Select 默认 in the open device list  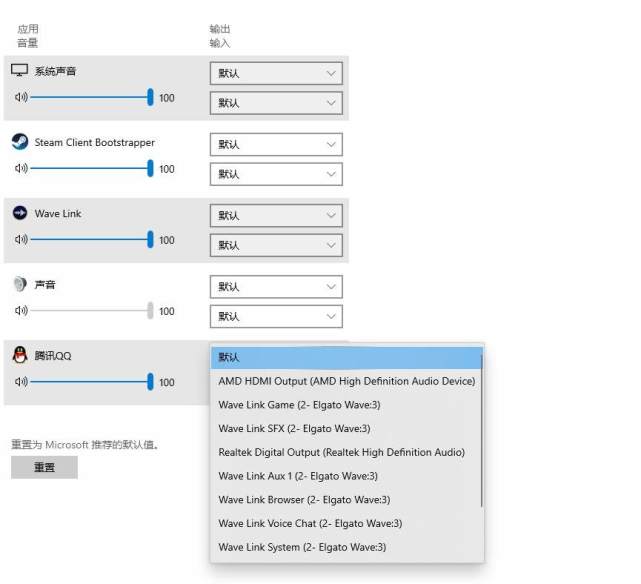click(346, 358)
